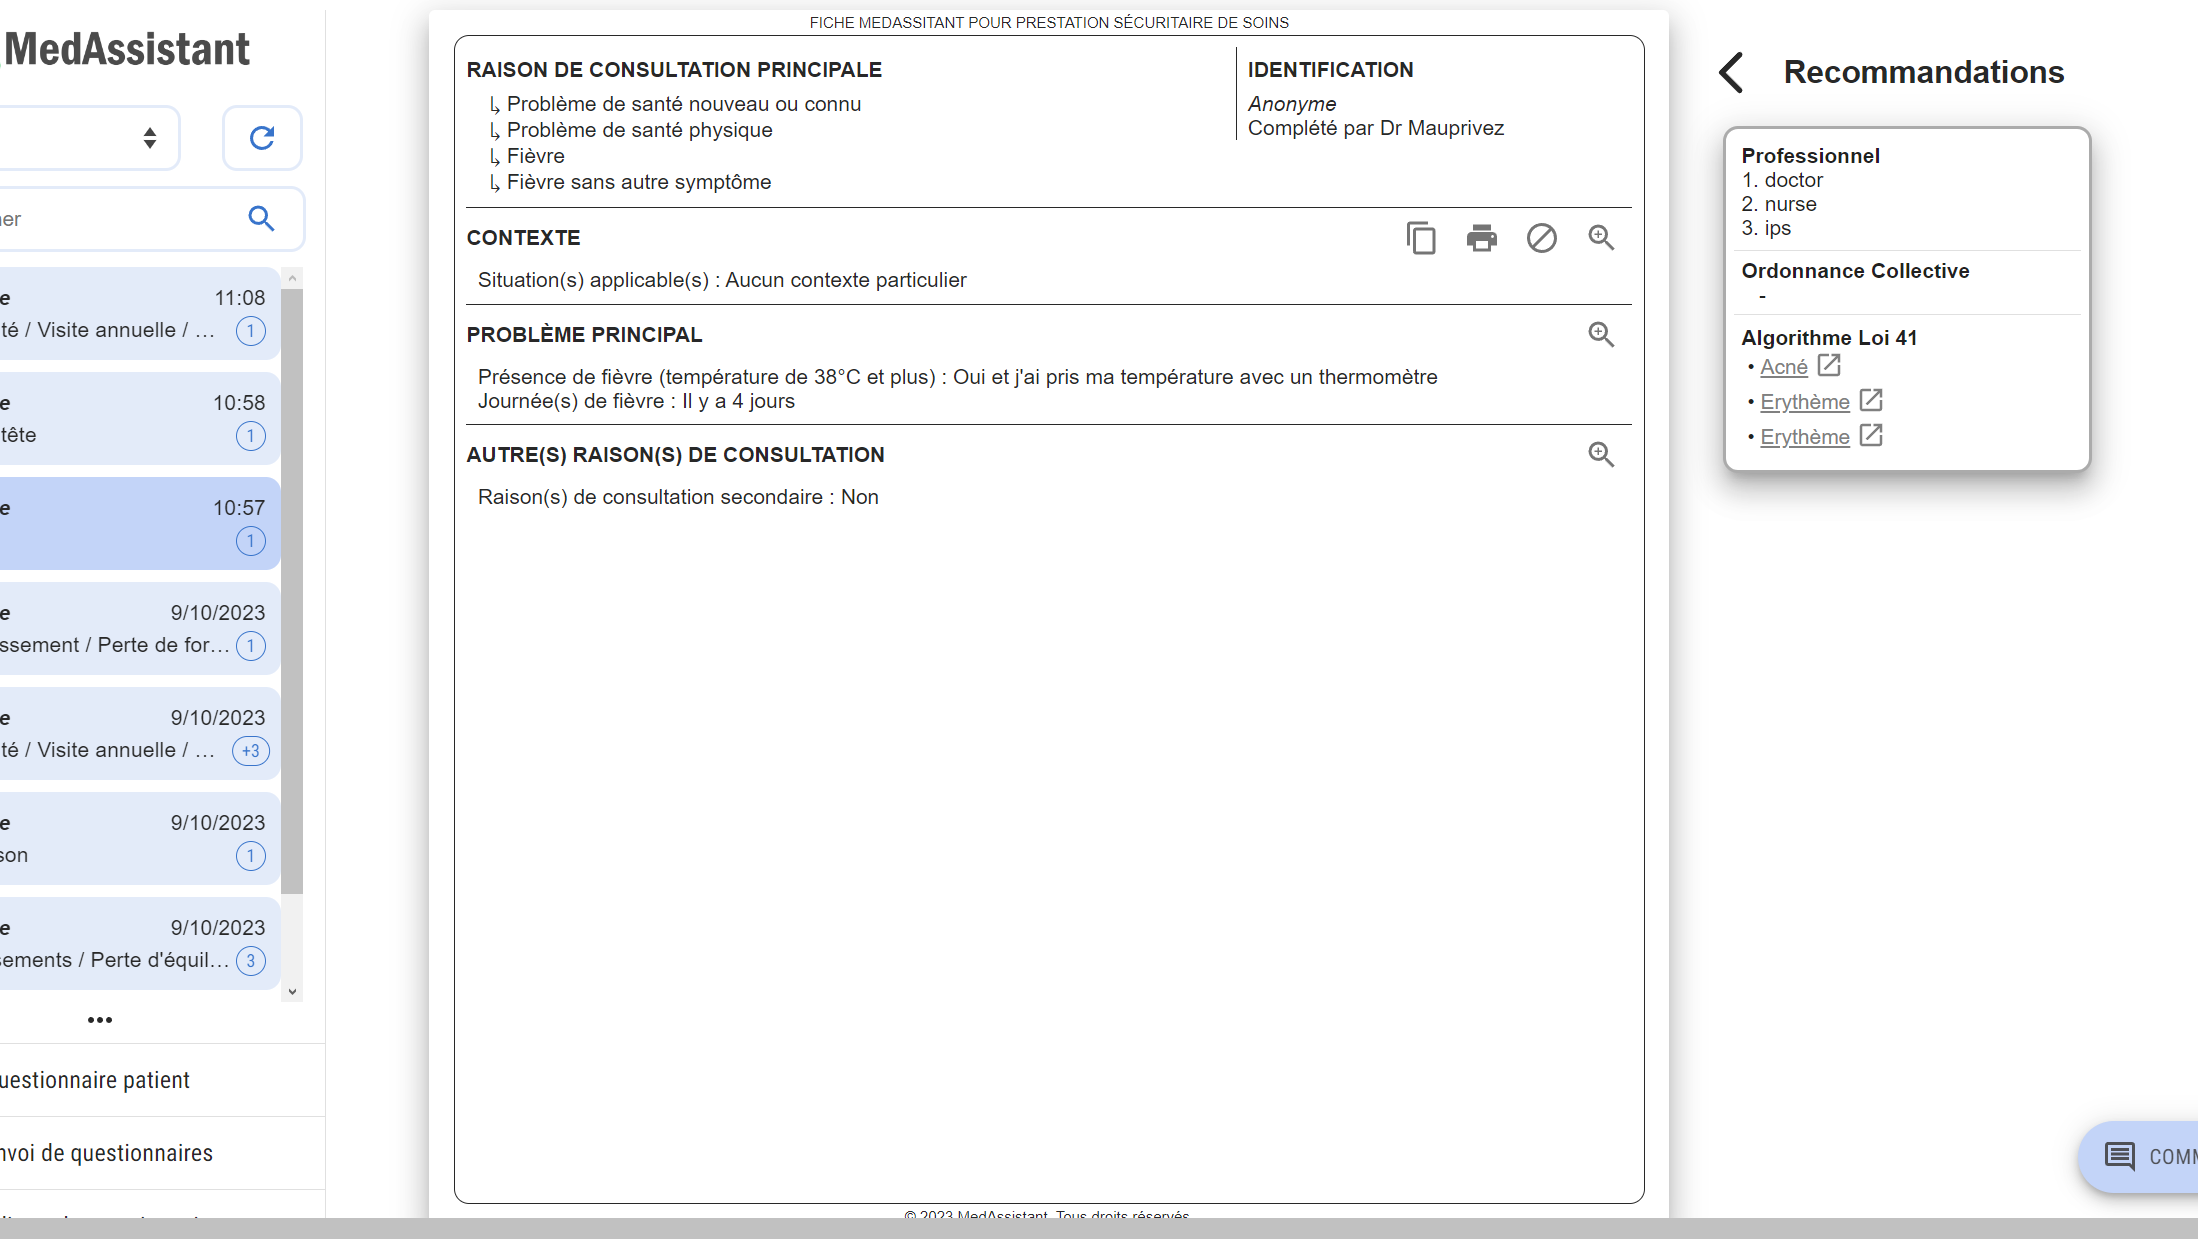Click the +3 badge on 9/10/2023 entry
Screen dimensions: 2198x1239
250,751
